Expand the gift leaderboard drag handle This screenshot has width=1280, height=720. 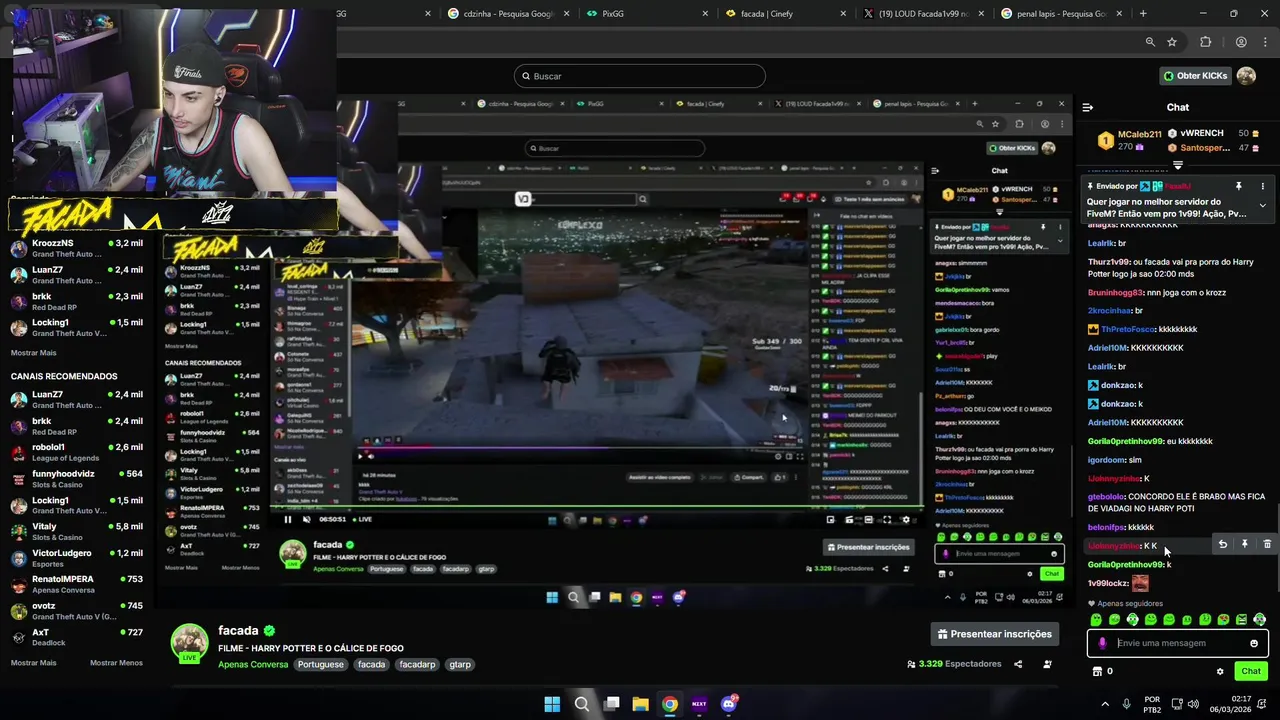1178,165
